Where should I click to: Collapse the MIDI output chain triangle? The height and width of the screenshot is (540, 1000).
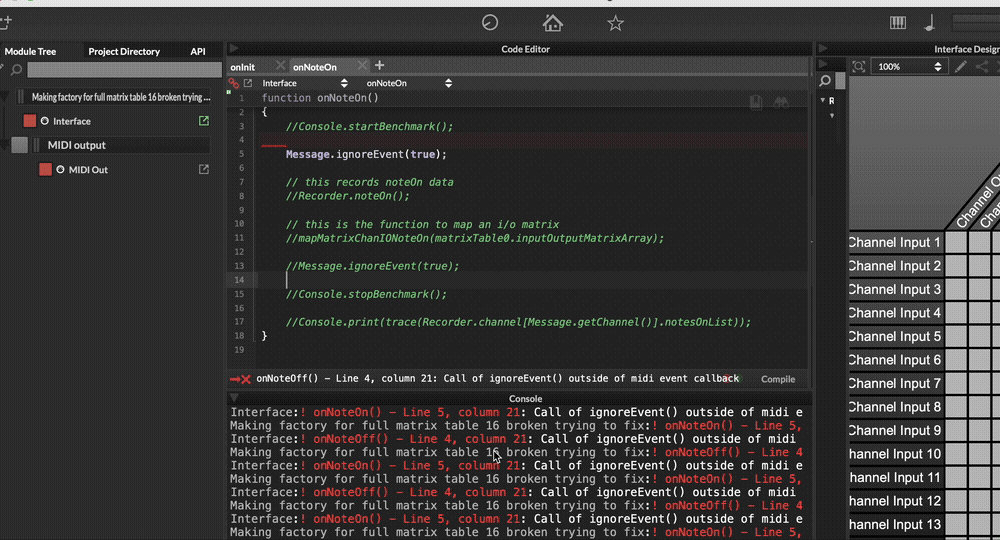tap(4, 145)
